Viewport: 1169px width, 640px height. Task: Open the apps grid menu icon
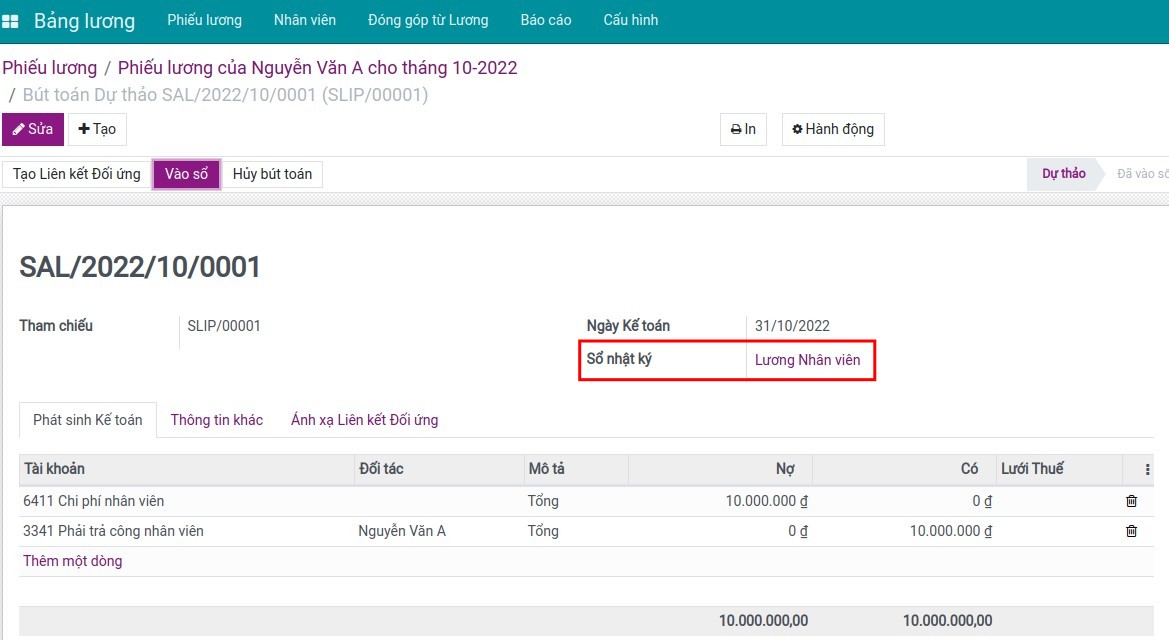point(11,21)
